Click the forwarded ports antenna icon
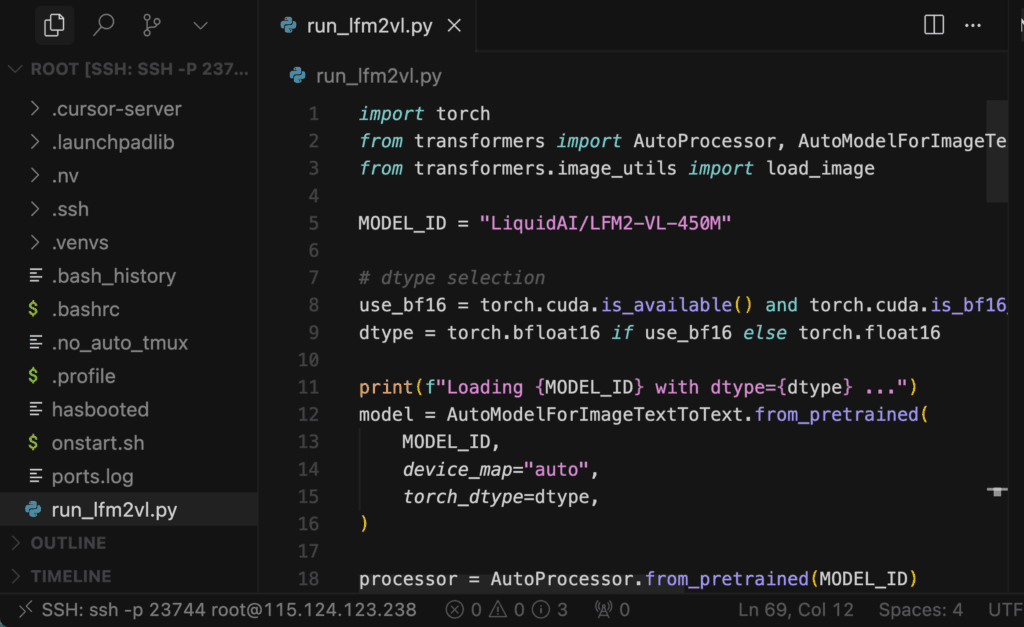Image resolution: width=1024 pixels, height=627 pixels. [x=612, y=609]
